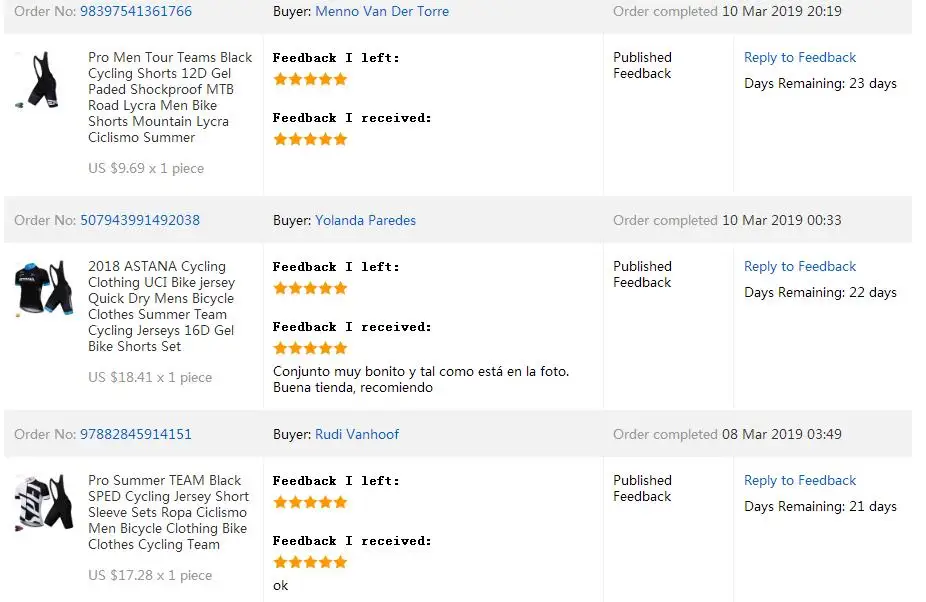
Task: Reply to Feedback for Menno's order
Action: coord(799,57)
